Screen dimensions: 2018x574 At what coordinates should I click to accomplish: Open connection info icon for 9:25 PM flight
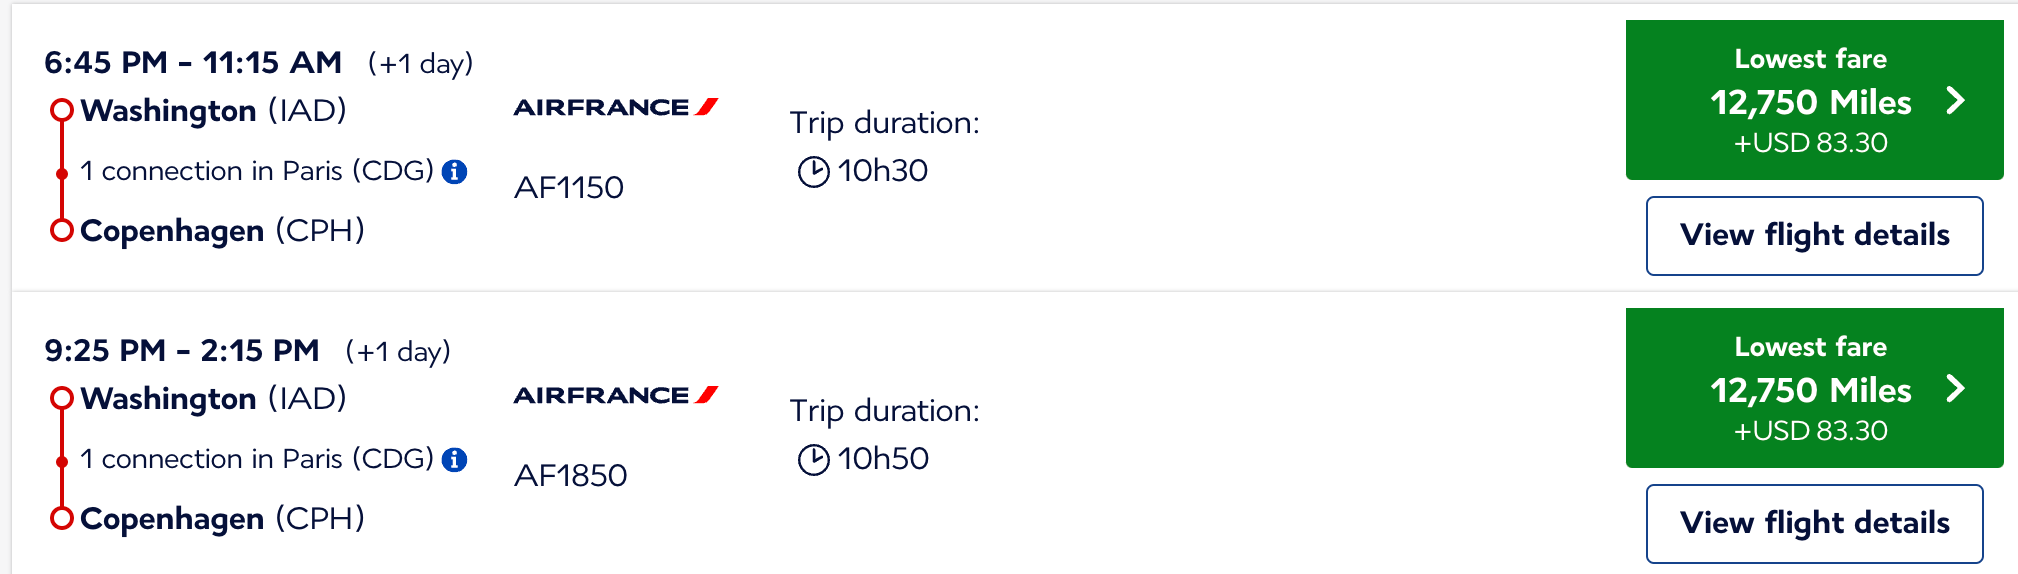(455, 460)
